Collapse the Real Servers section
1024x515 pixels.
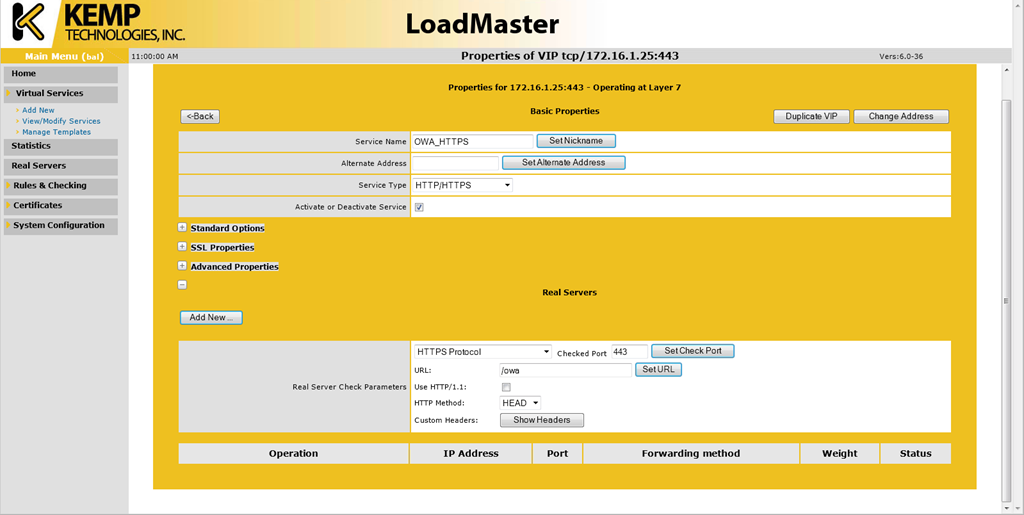click(182, 285)
